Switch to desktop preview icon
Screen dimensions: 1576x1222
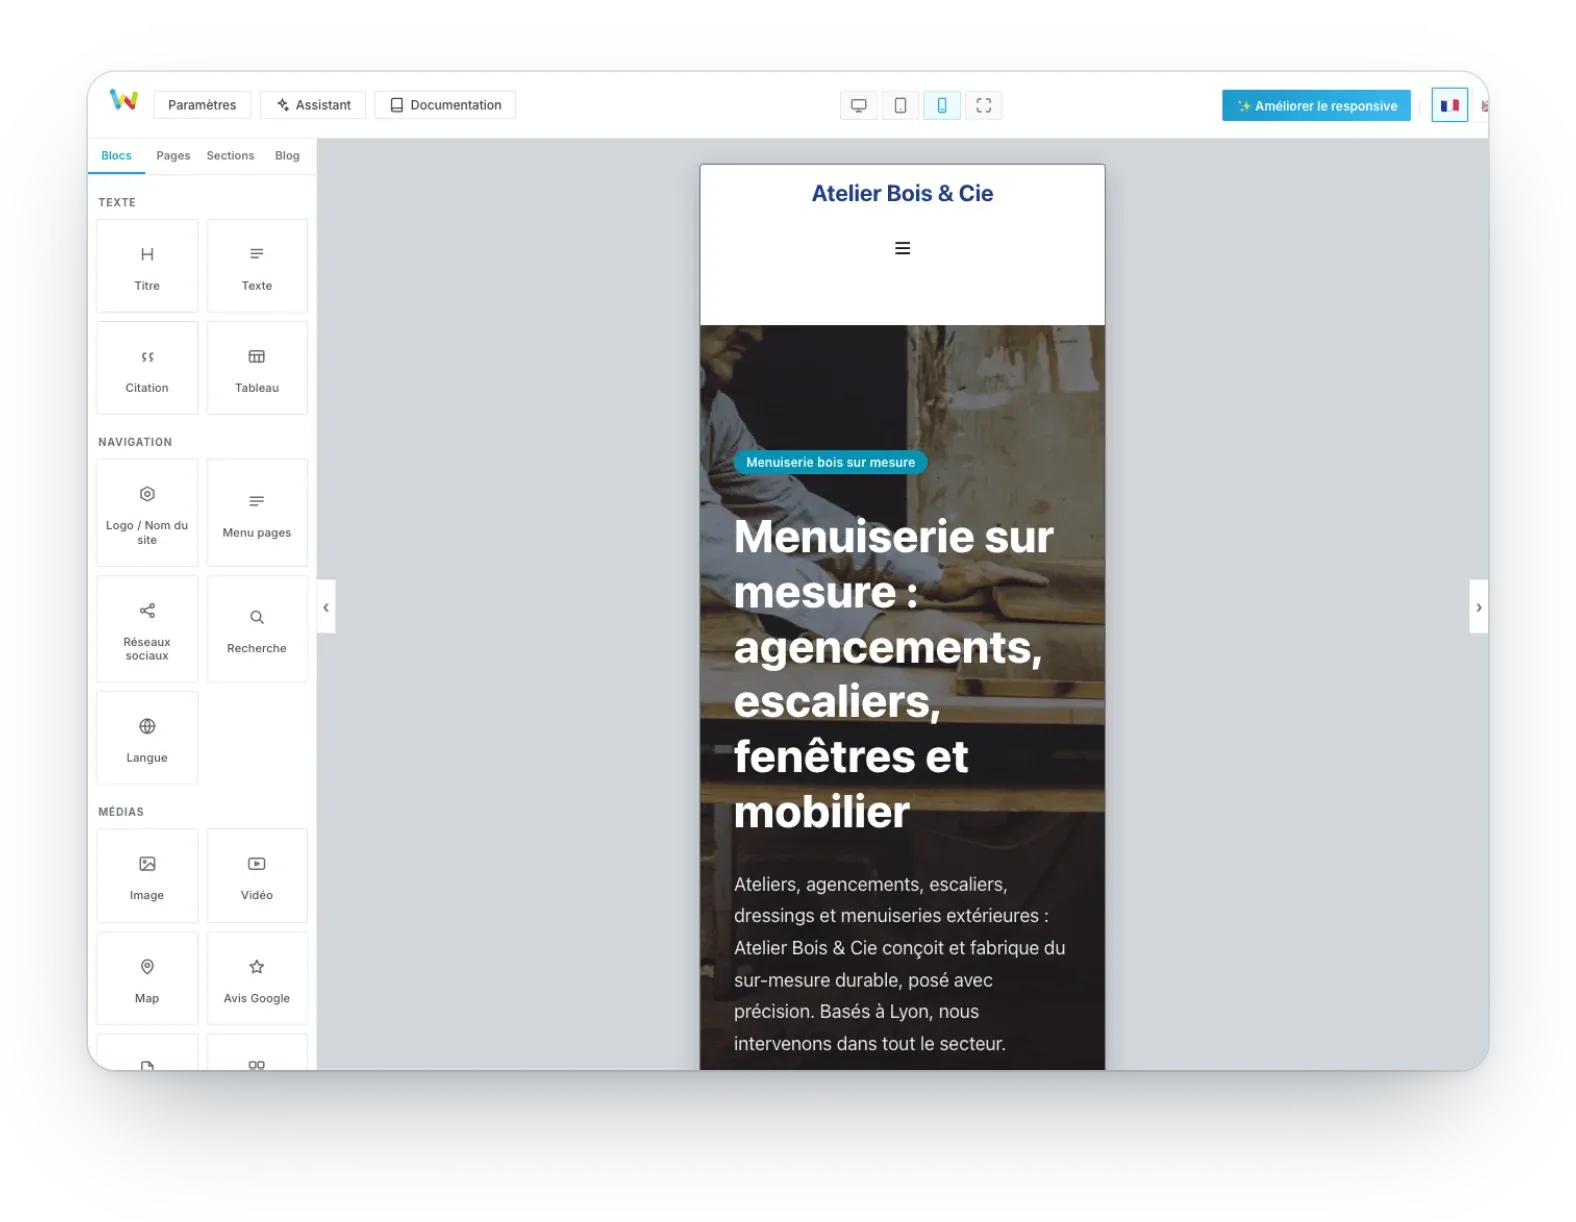click(858, 105)
